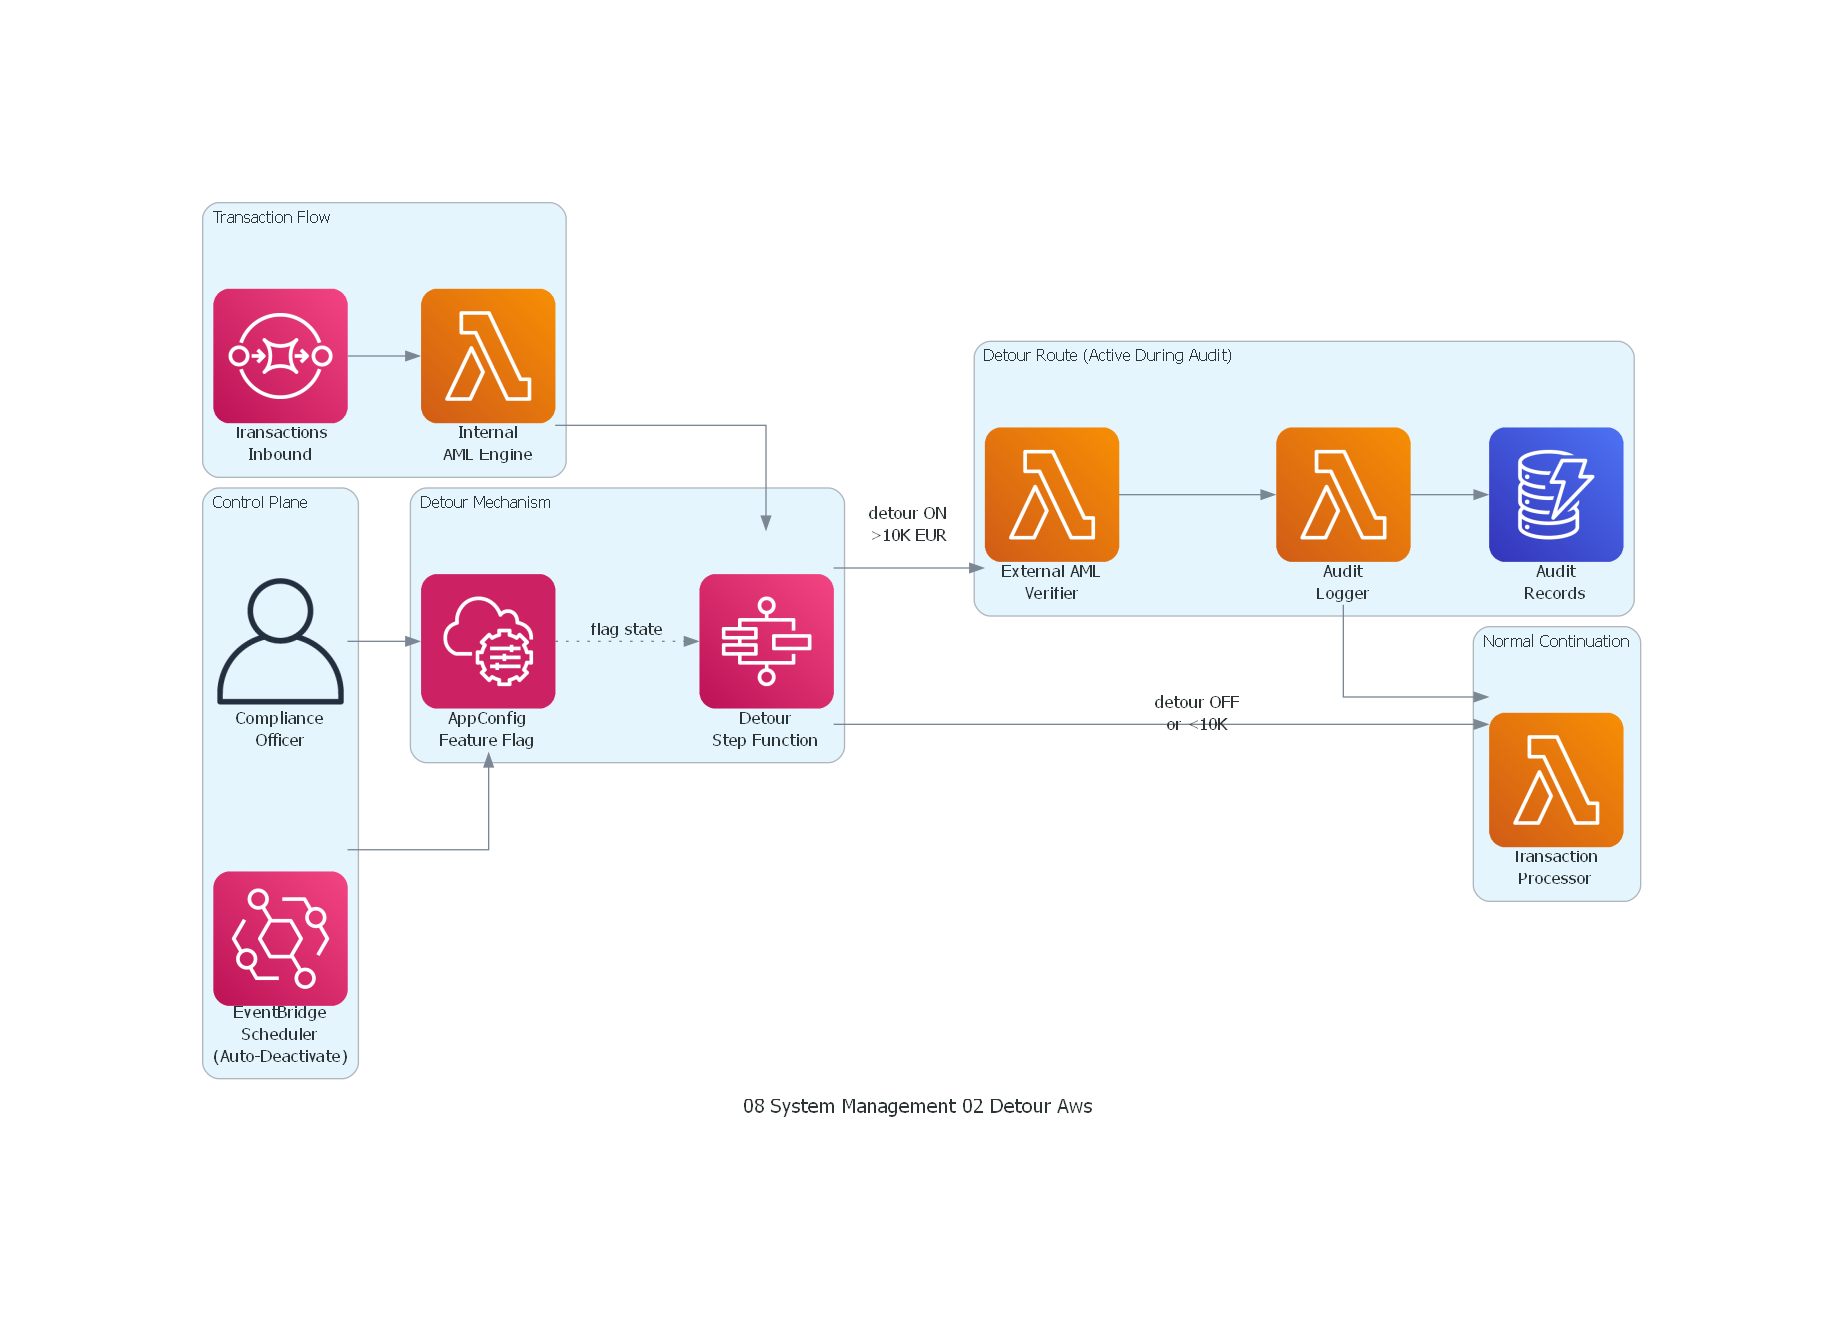Click the Transaction Flow container header

click(271, 217)
